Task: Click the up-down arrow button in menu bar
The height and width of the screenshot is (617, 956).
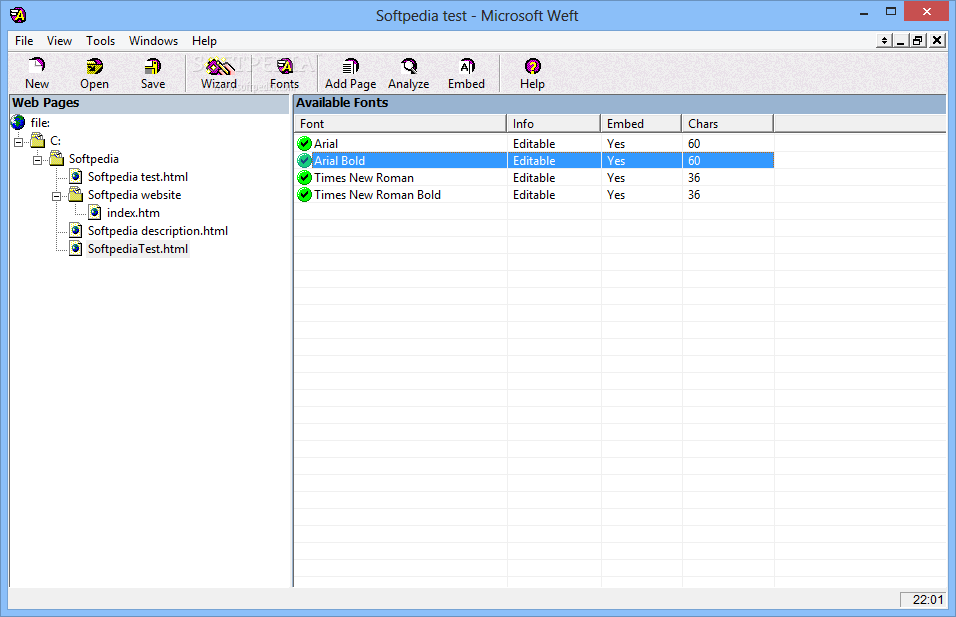Action: coord(884,40)
